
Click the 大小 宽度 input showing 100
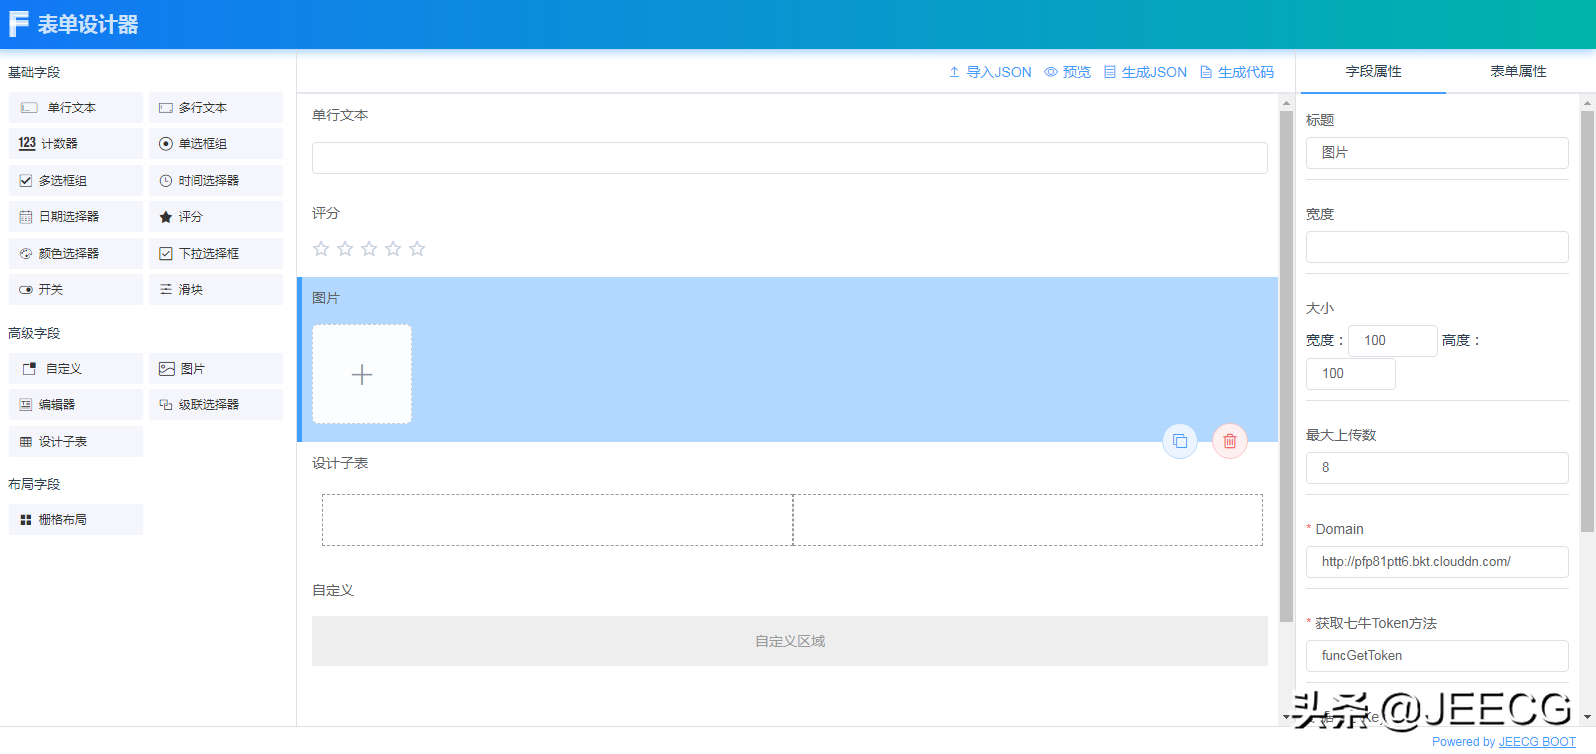point(1393,341)
